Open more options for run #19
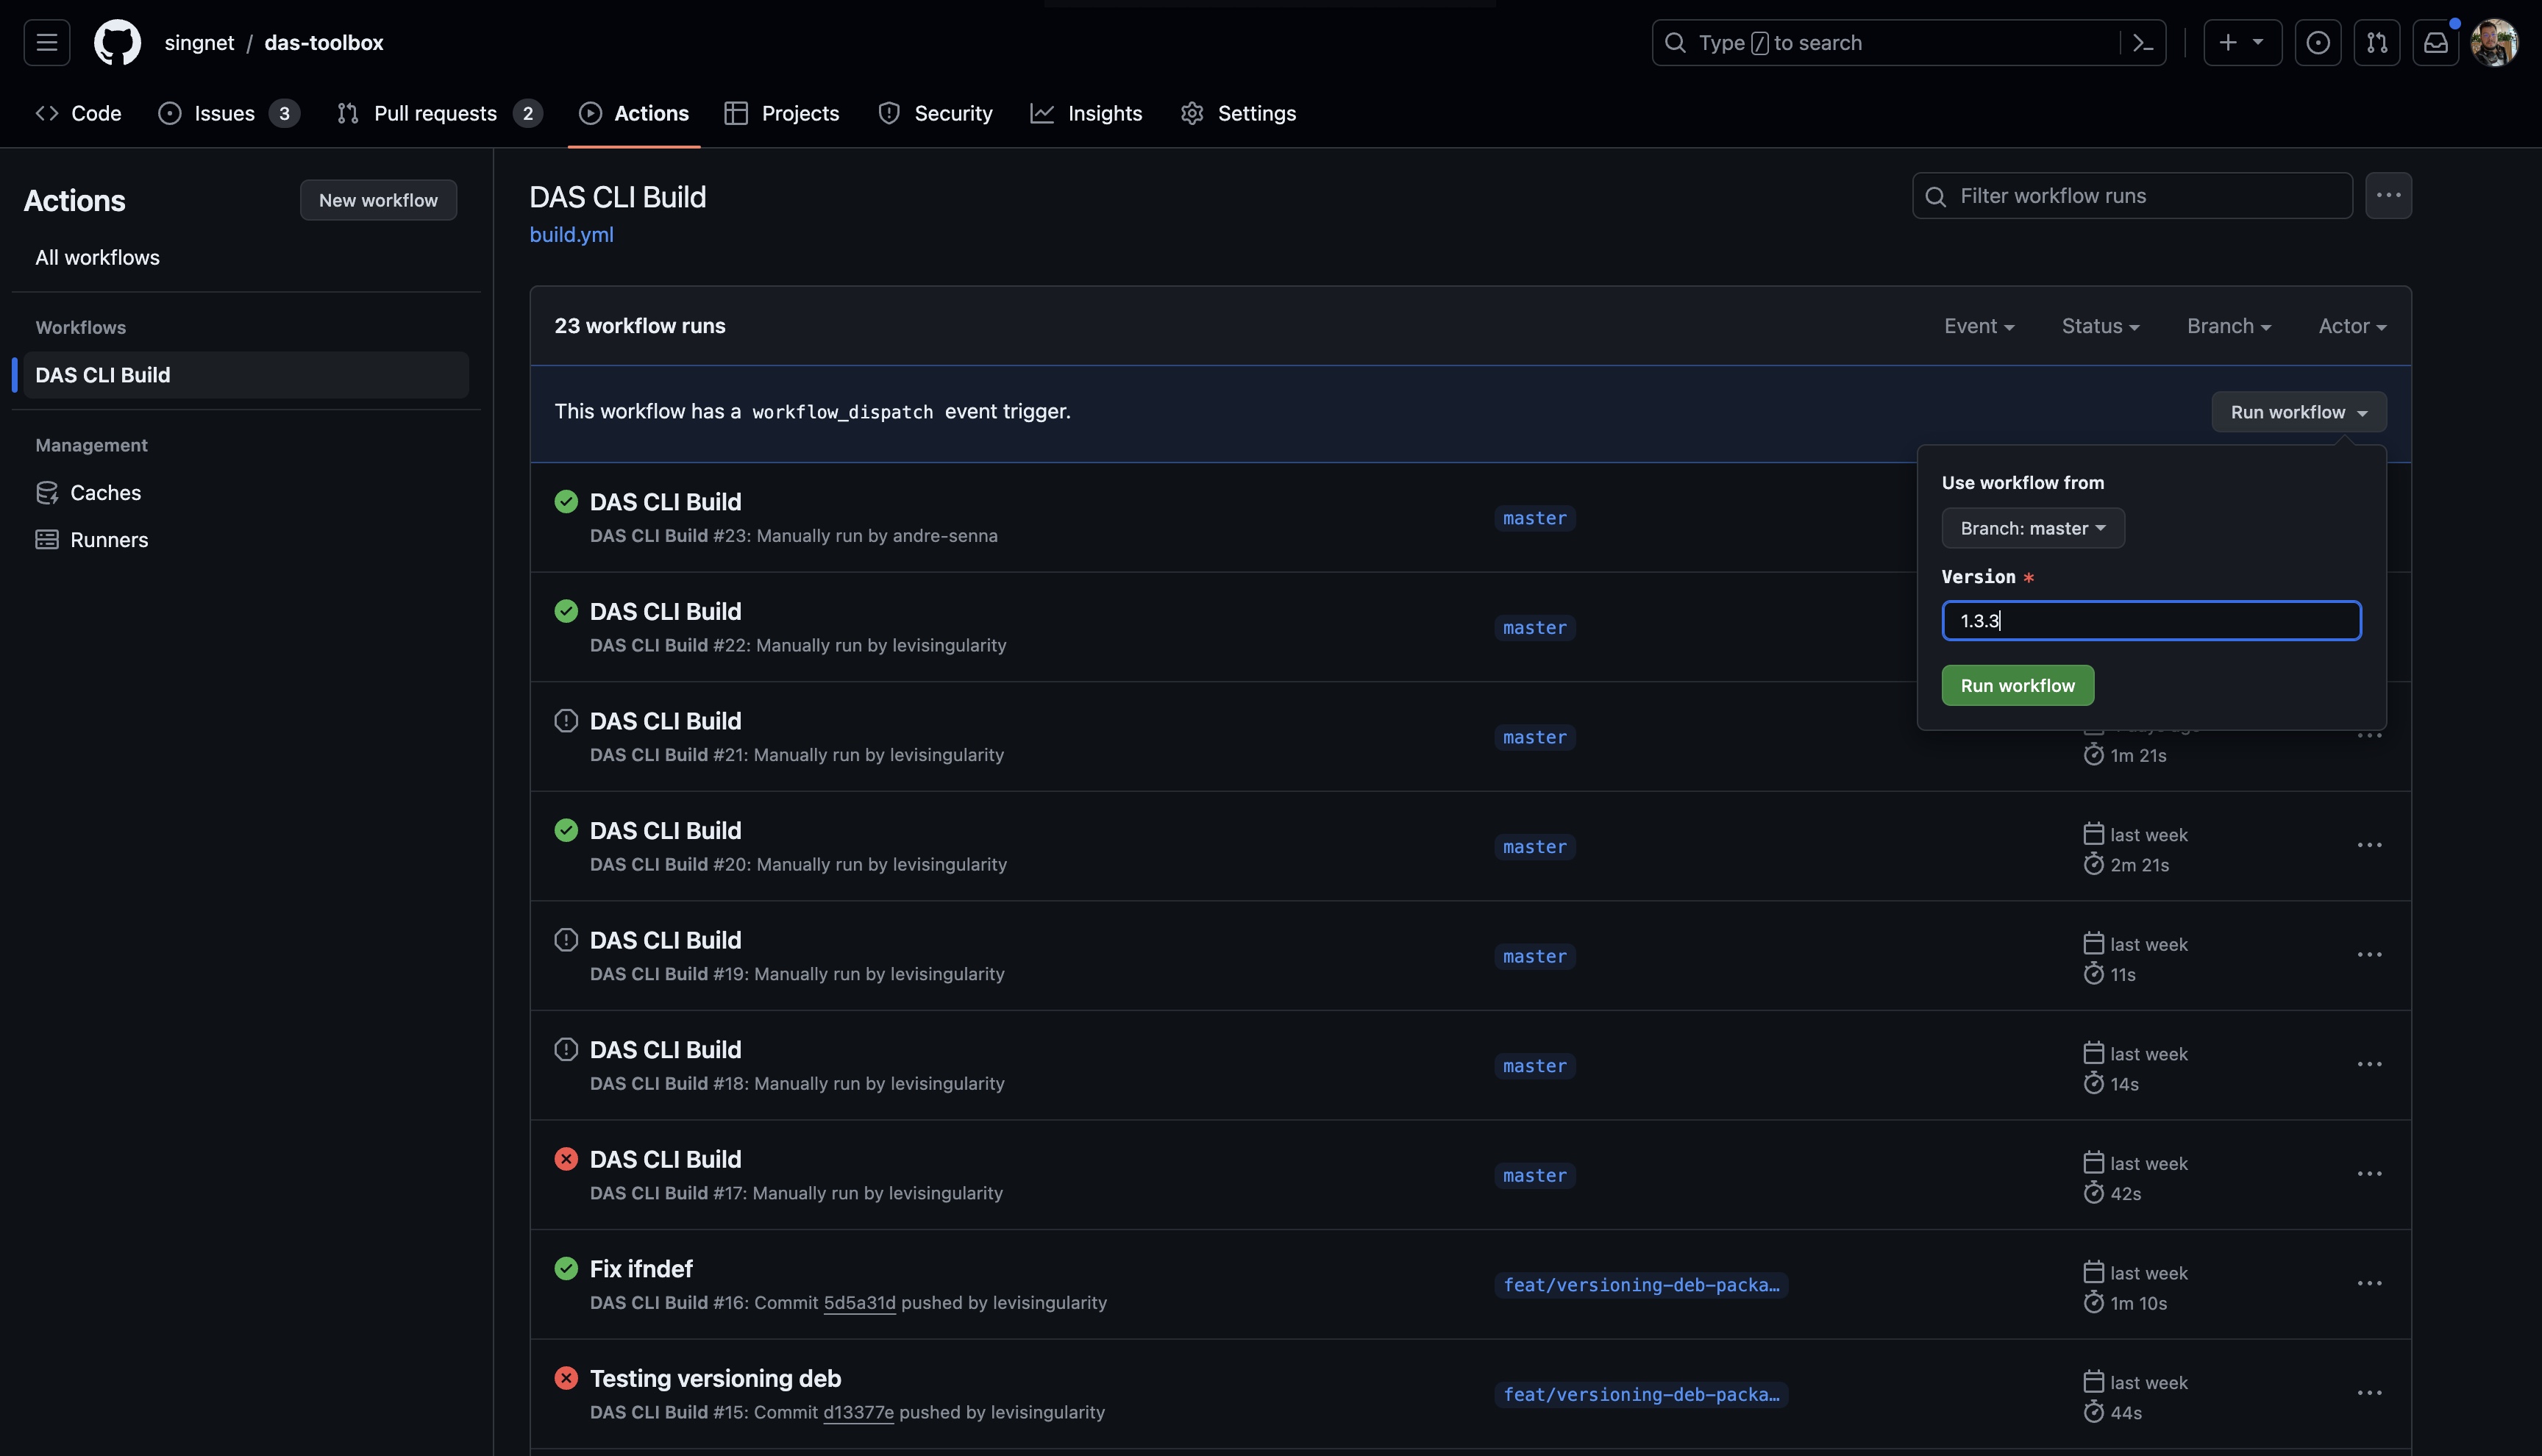 pos(2369,955)
